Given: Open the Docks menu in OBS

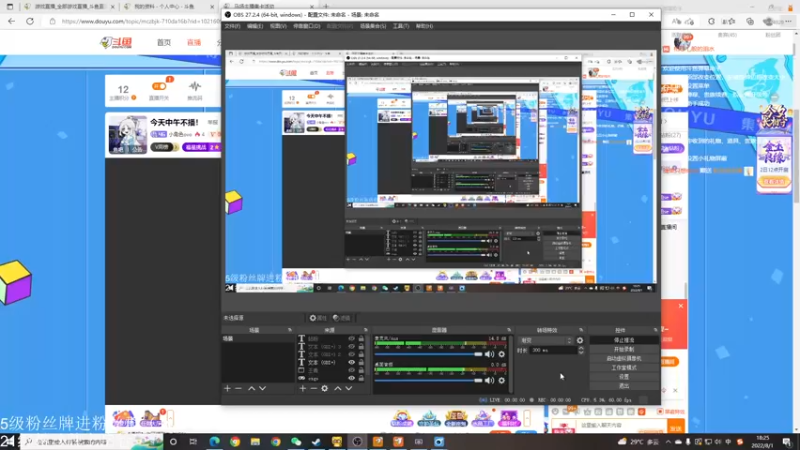Looking at the screenshot, I should tap(307, 26).
